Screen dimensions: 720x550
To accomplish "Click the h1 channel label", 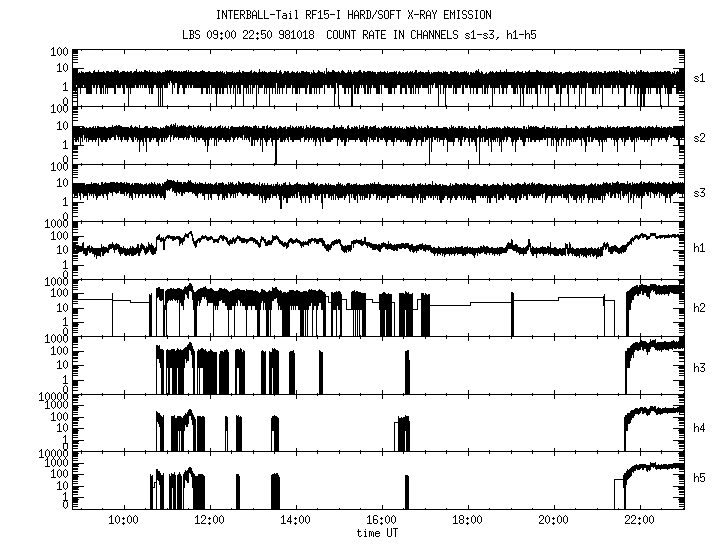I will pyautogui.click(x=700, y=248).
